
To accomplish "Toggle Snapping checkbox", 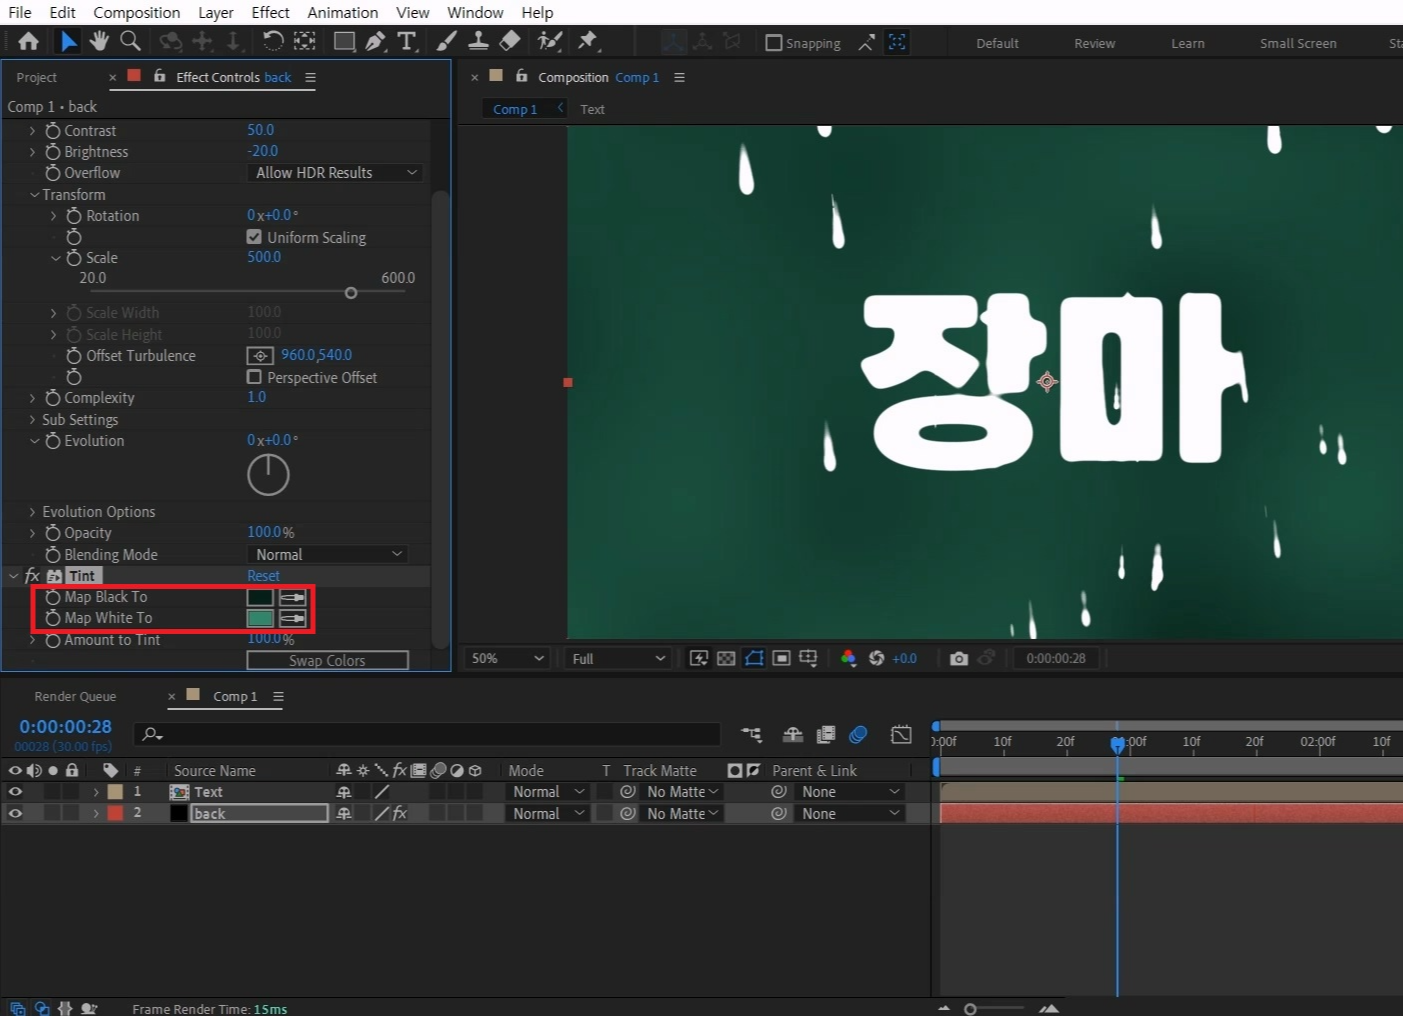I will [773, 43].
